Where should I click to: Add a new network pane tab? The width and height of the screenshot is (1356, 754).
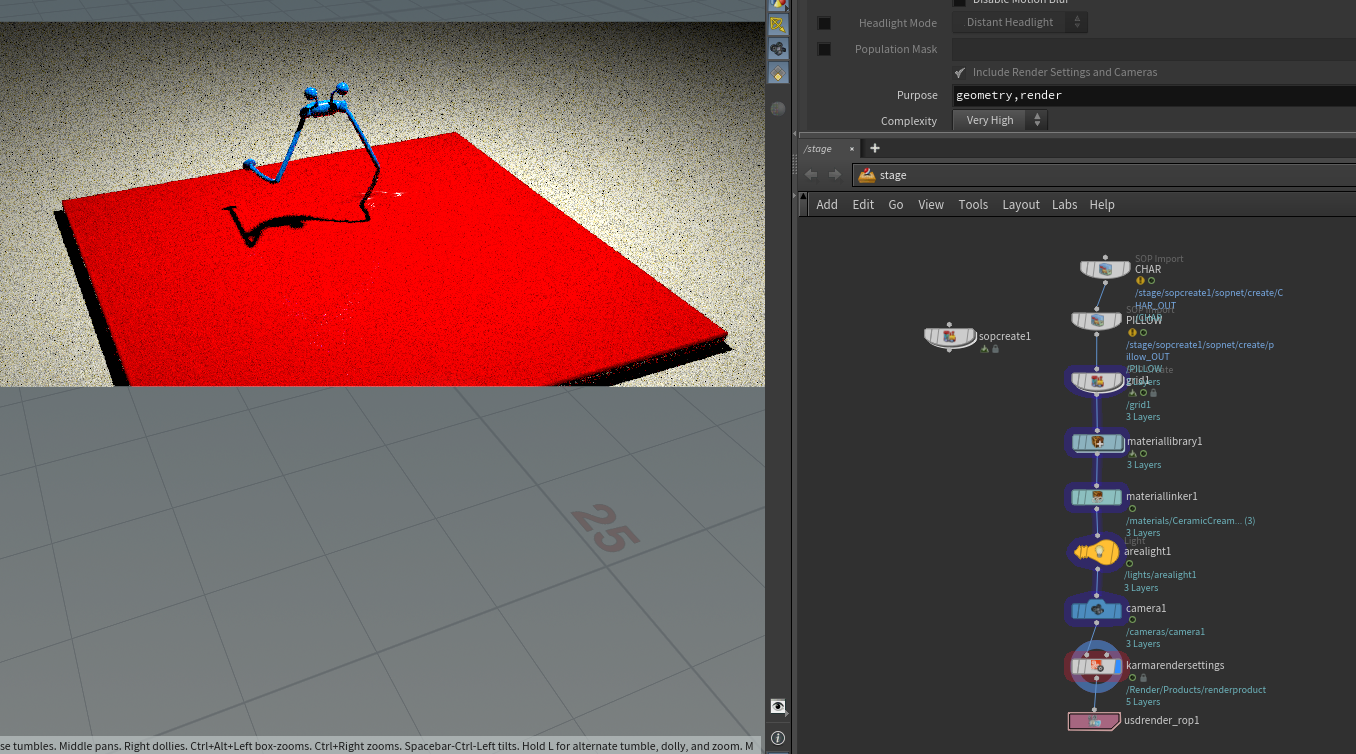click(x=875, y=148)
